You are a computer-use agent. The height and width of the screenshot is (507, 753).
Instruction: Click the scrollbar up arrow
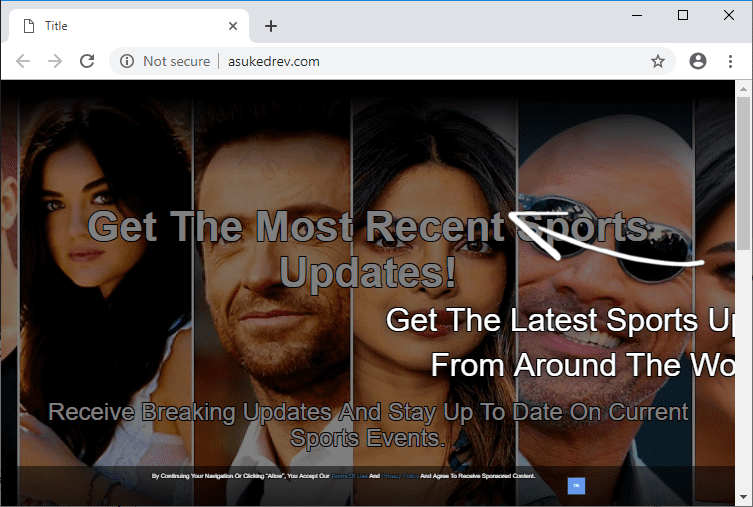point(743,89)
